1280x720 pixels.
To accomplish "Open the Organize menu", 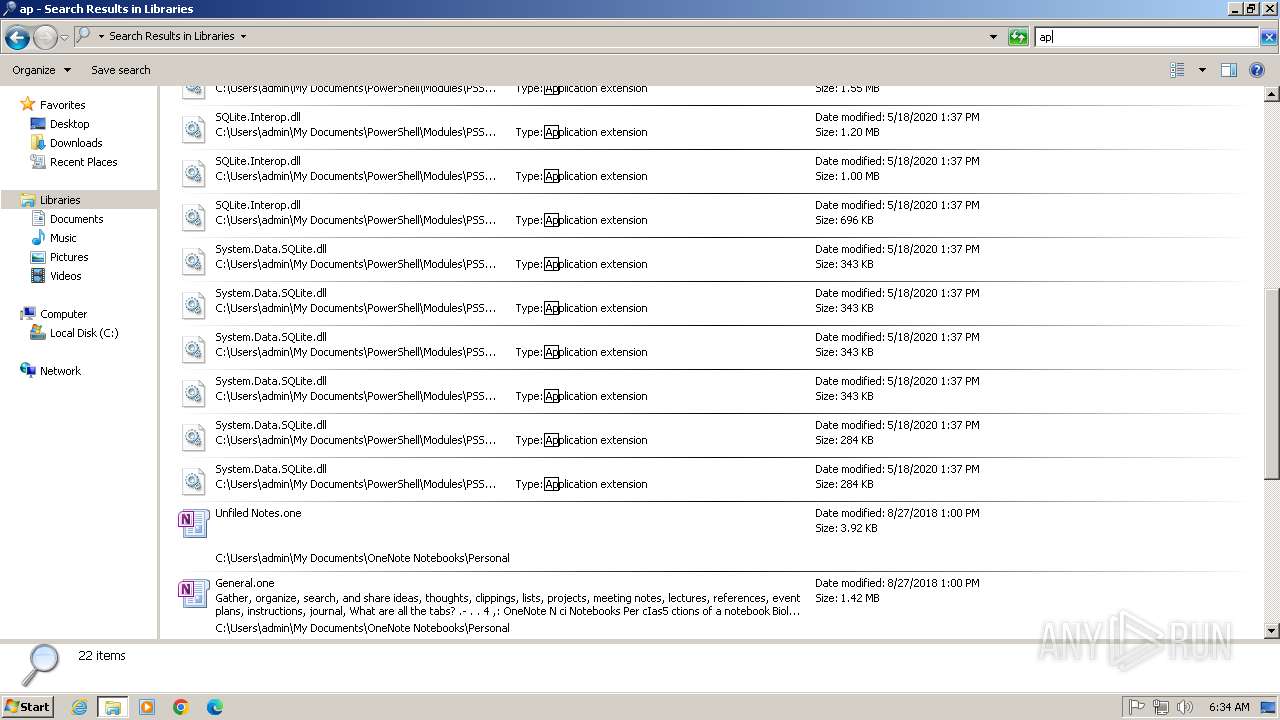I will (x=41, y=70).
